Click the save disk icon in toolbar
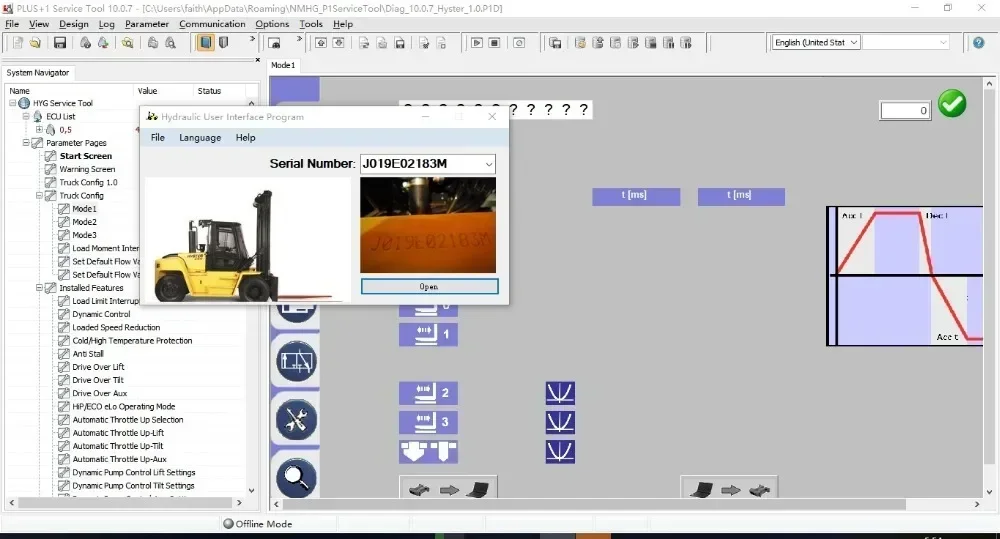 point(60,43)
